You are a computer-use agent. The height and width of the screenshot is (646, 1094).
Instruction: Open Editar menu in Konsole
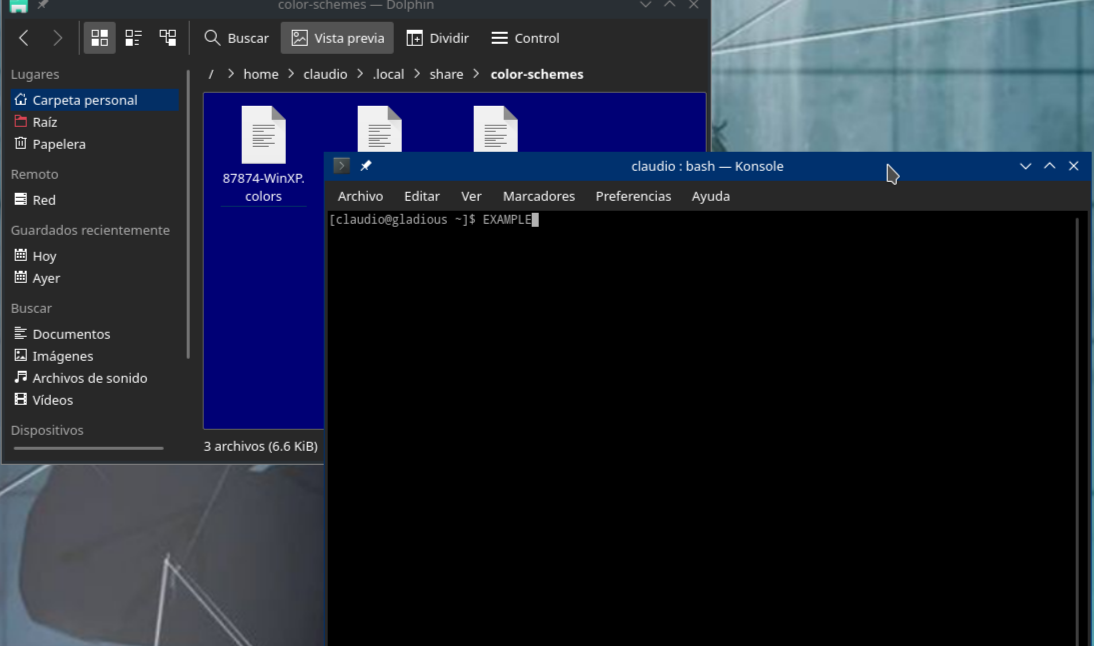(x=422, y=196)
